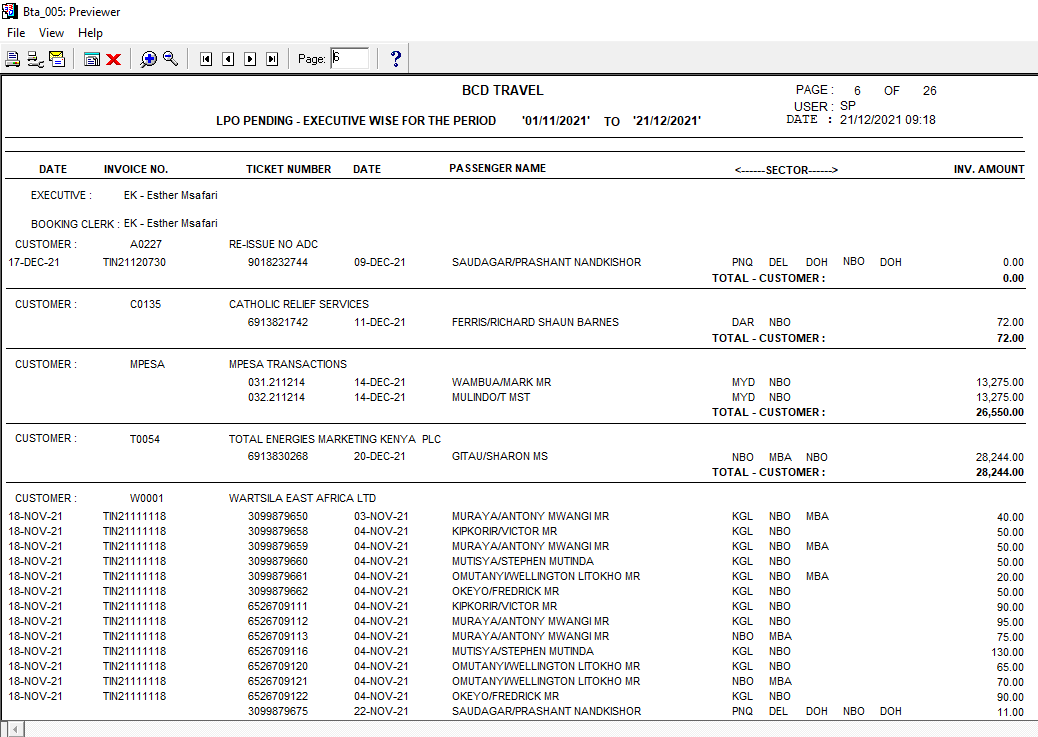The width and height of the screenshot is (1038, 737).
Task: Click executive name EK - Esther Msafari
Action: (x=171, y=195)
